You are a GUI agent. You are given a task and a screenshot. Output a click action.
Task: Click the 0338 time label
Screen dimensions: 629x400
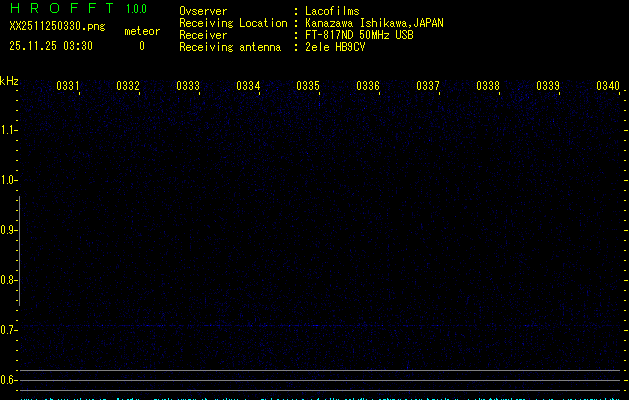pos(488,87)
